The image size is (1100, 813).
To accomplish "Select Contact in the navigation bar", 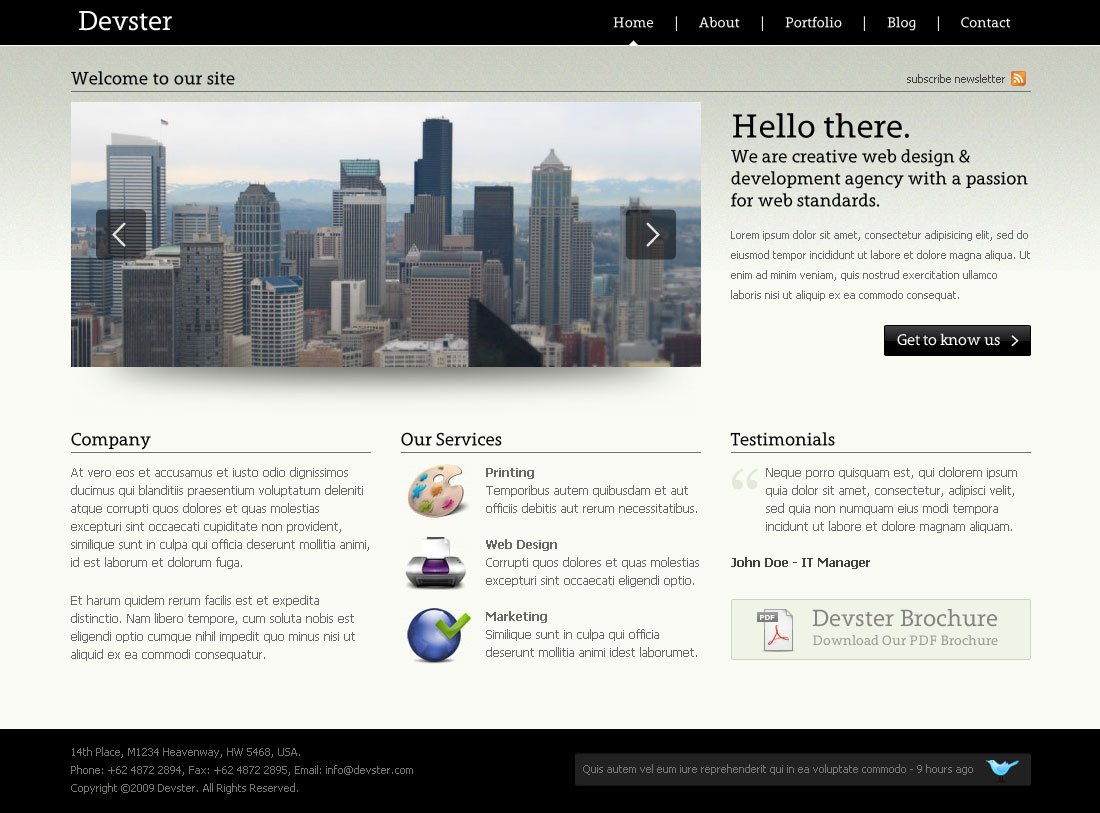I will 985,23.
